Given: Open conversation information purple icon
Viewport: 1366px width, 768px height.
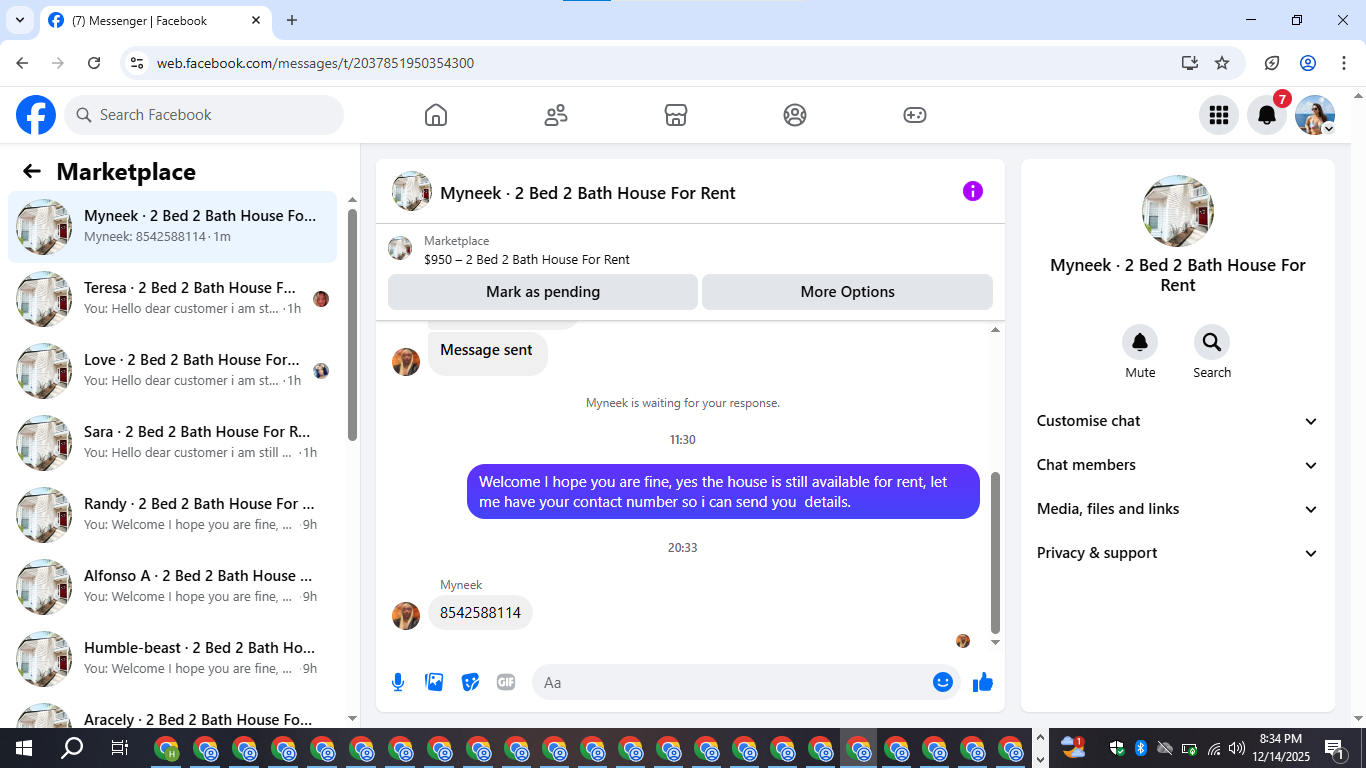Looking at the screenshot, I should tap(973, 191).
